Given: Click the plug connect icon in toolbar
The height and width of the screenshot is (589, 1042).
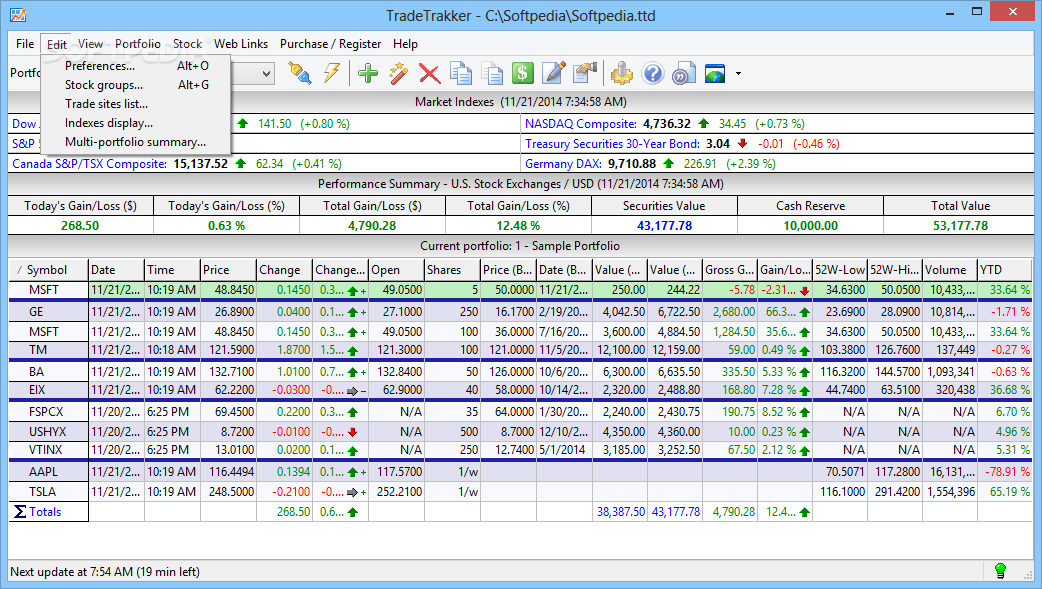Looking at the screenshot, I should 300,73.
